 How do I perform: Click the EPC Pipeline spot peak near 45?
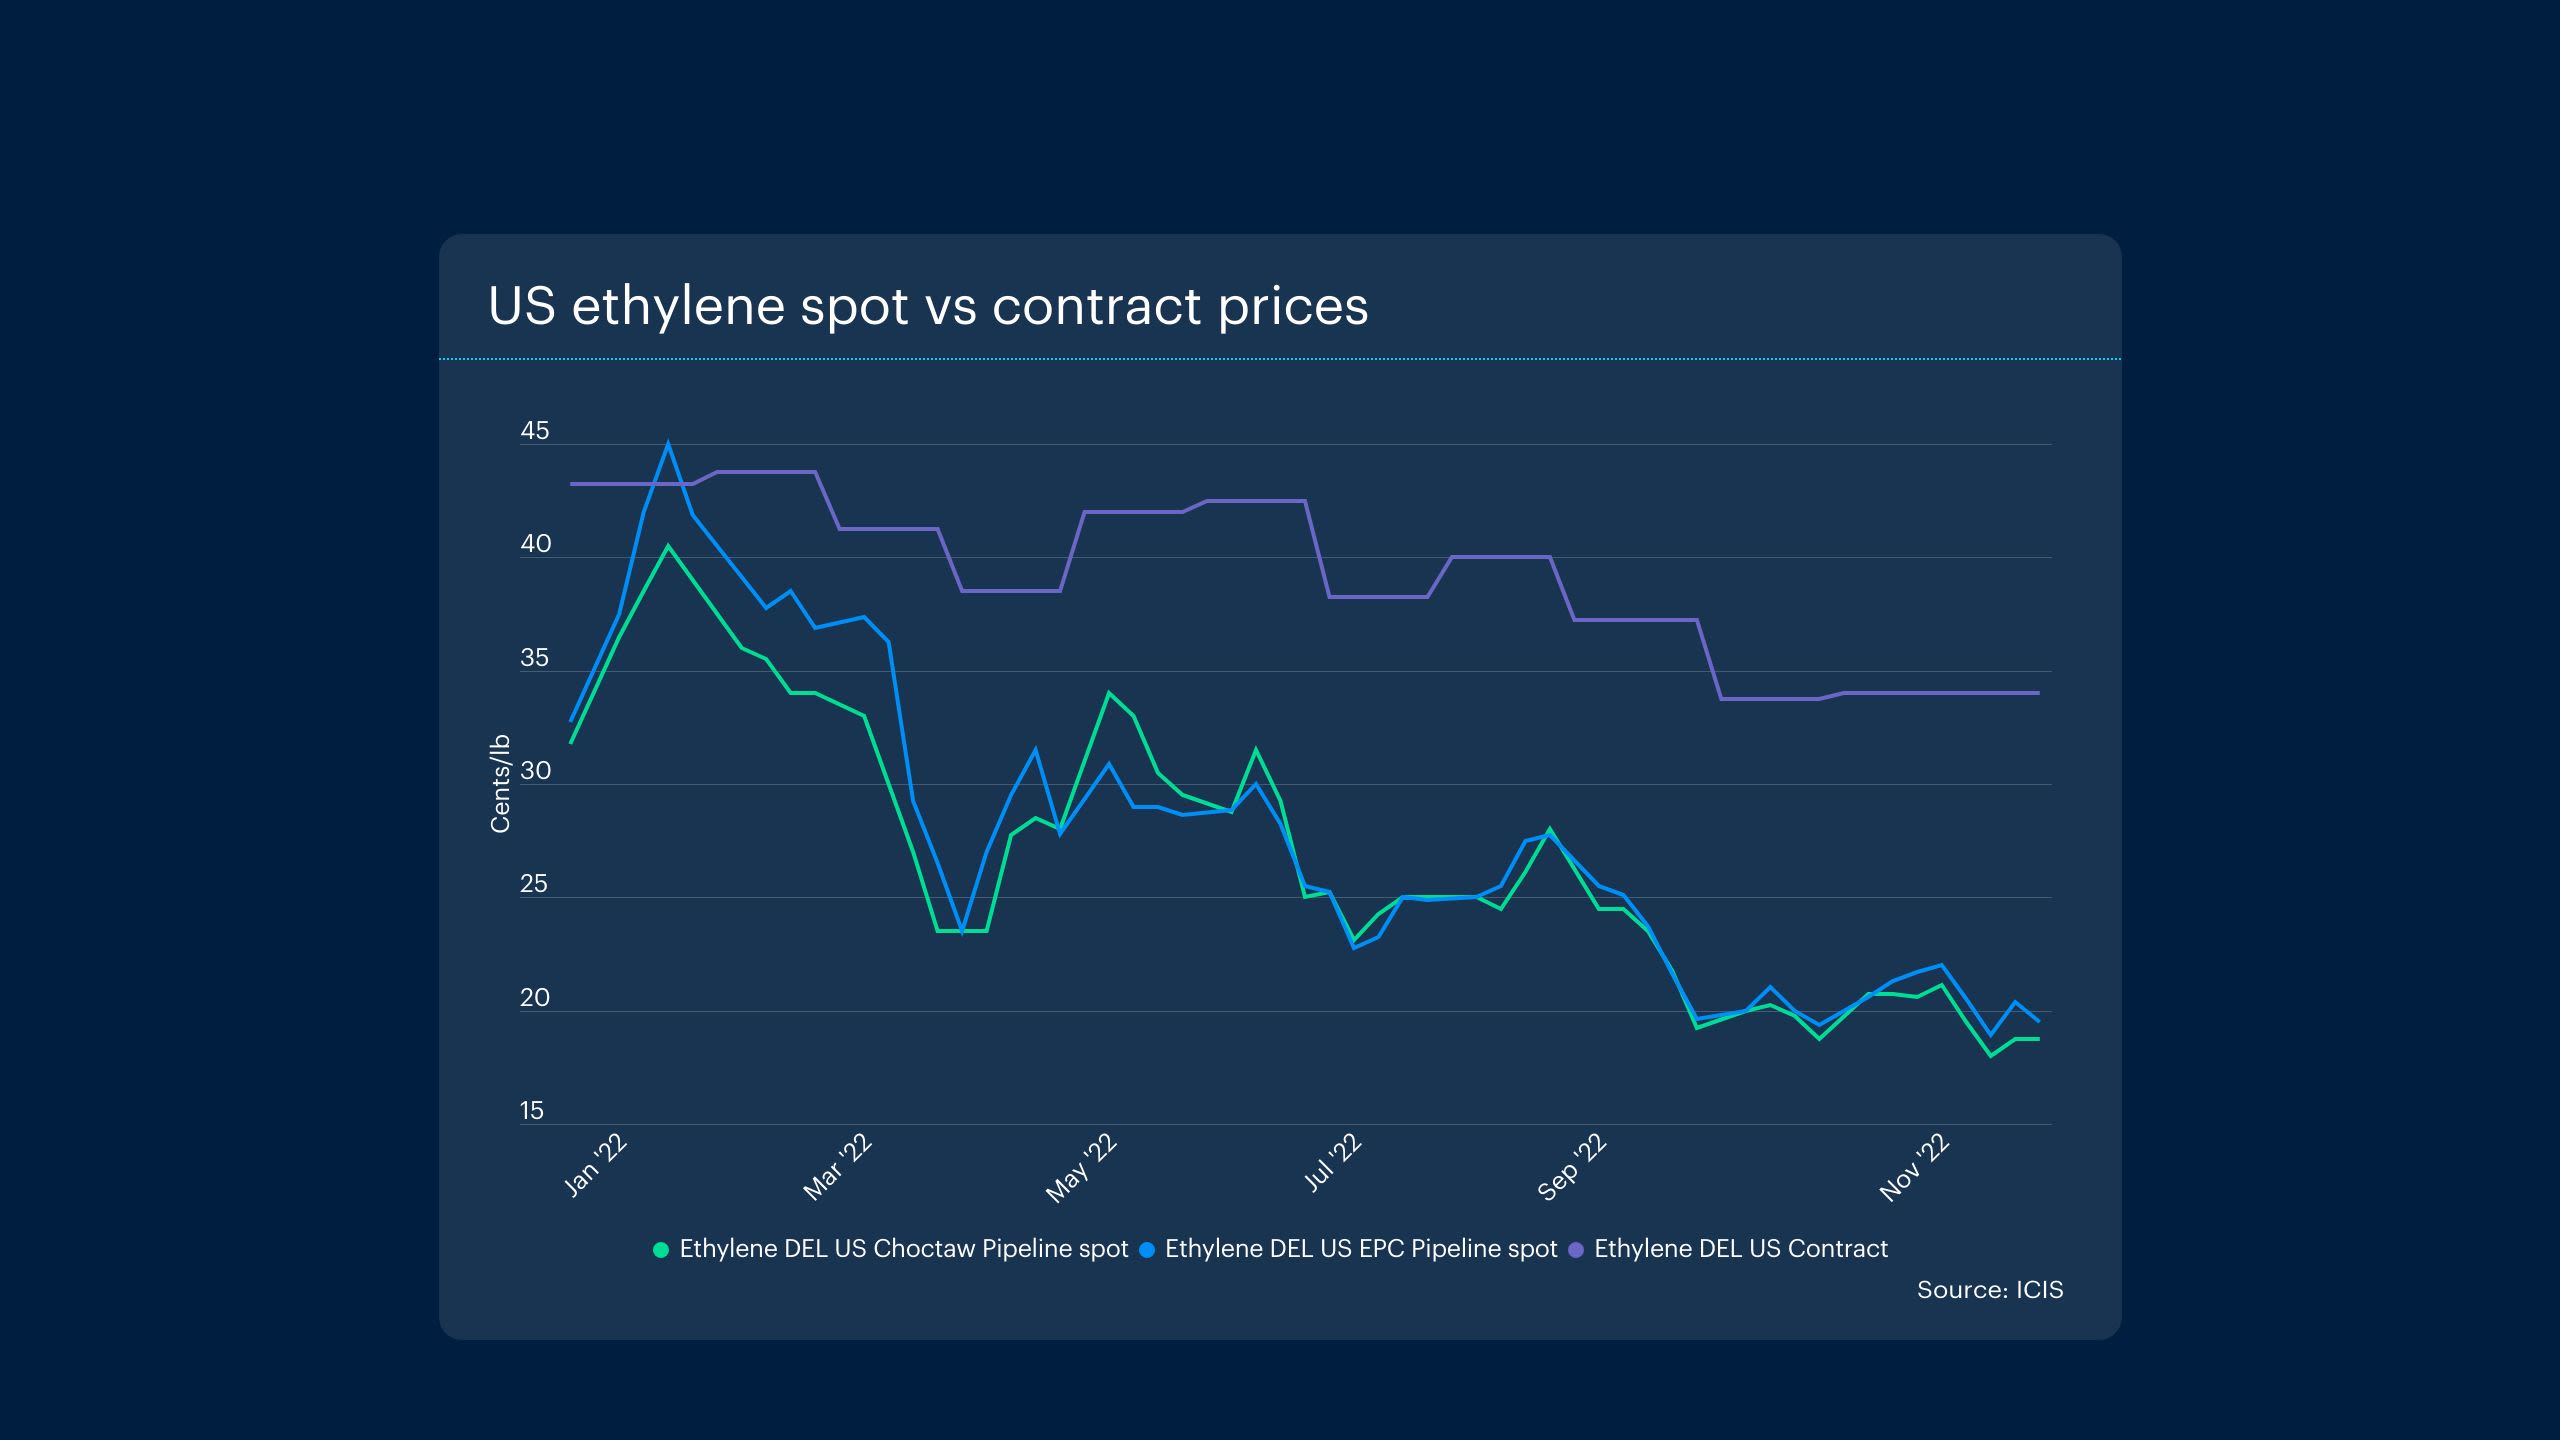tap(668, 445)
